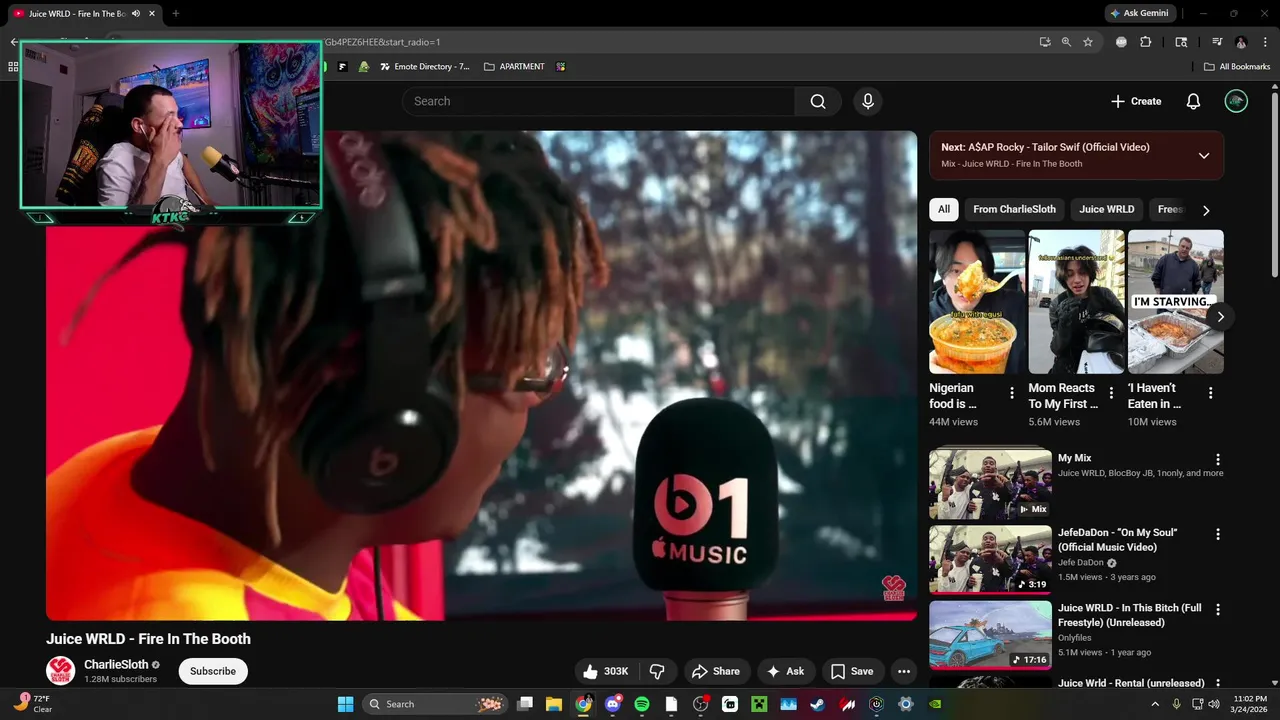The height and width of the screenshot is (720, 1280).
Task: Bookmark page with star icon
Action: point(1088,42)
